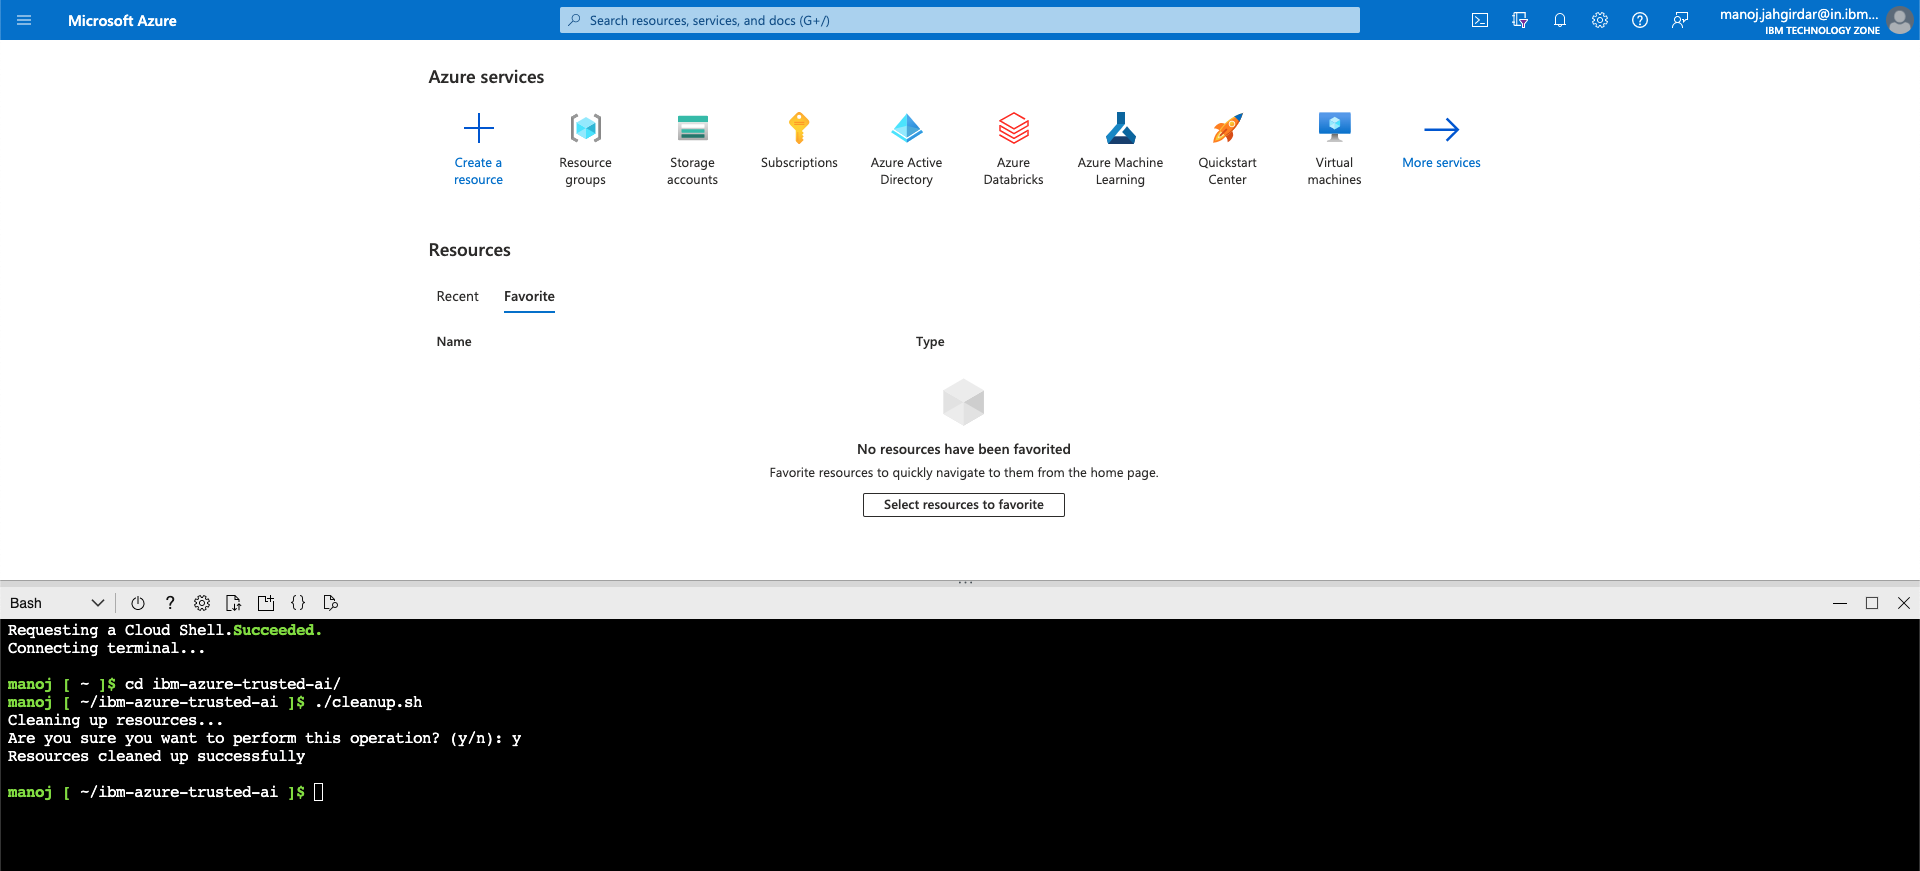Open Azure Databricks service
1920x871 pixels.
[x=1014, y=150]
